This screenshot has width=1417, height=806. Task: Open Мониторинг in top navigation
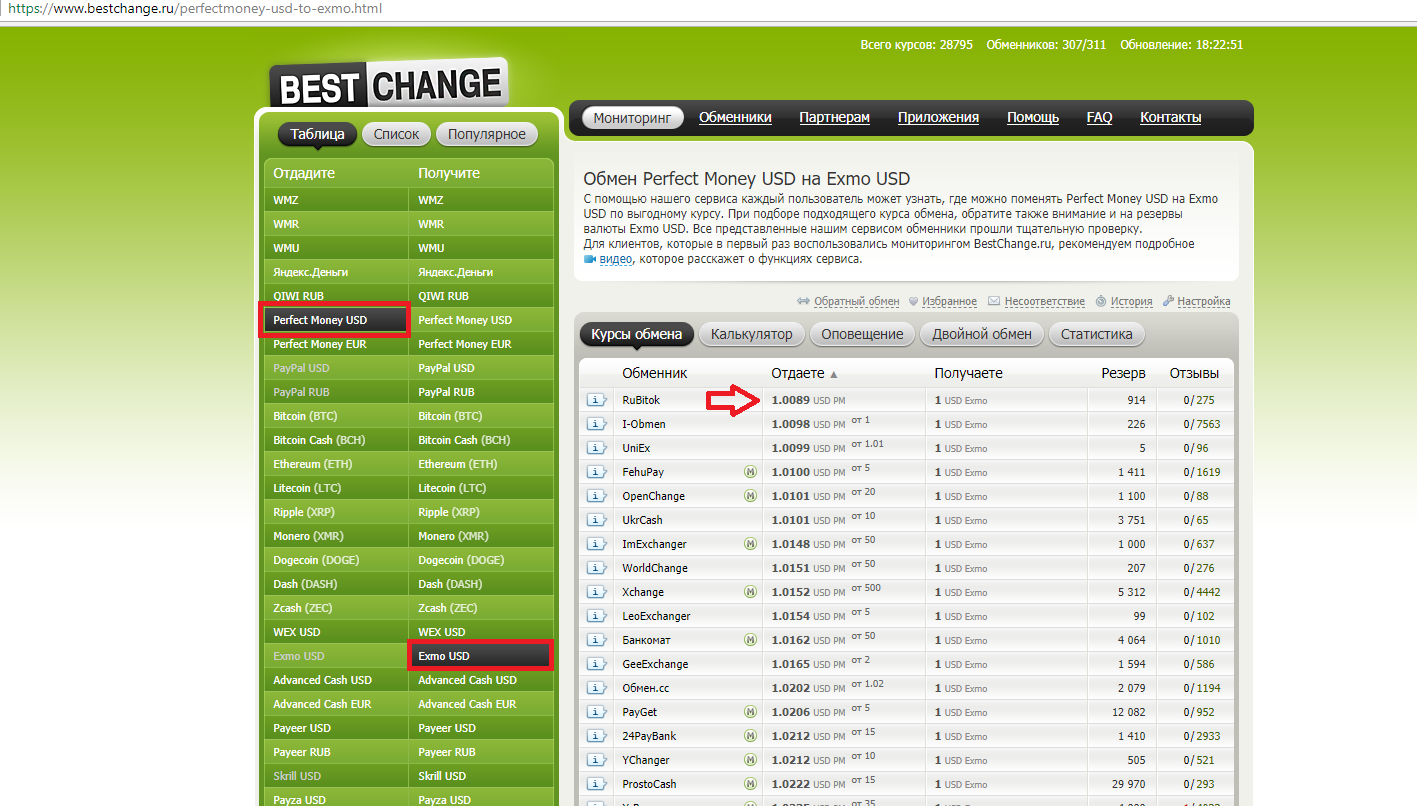632,117
